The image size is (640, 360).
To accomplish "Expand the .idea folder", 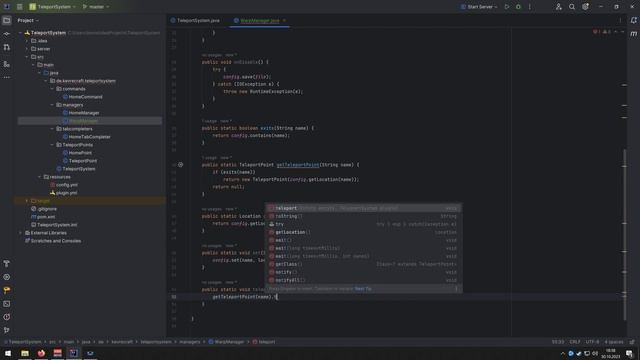I will click(27, 41).
